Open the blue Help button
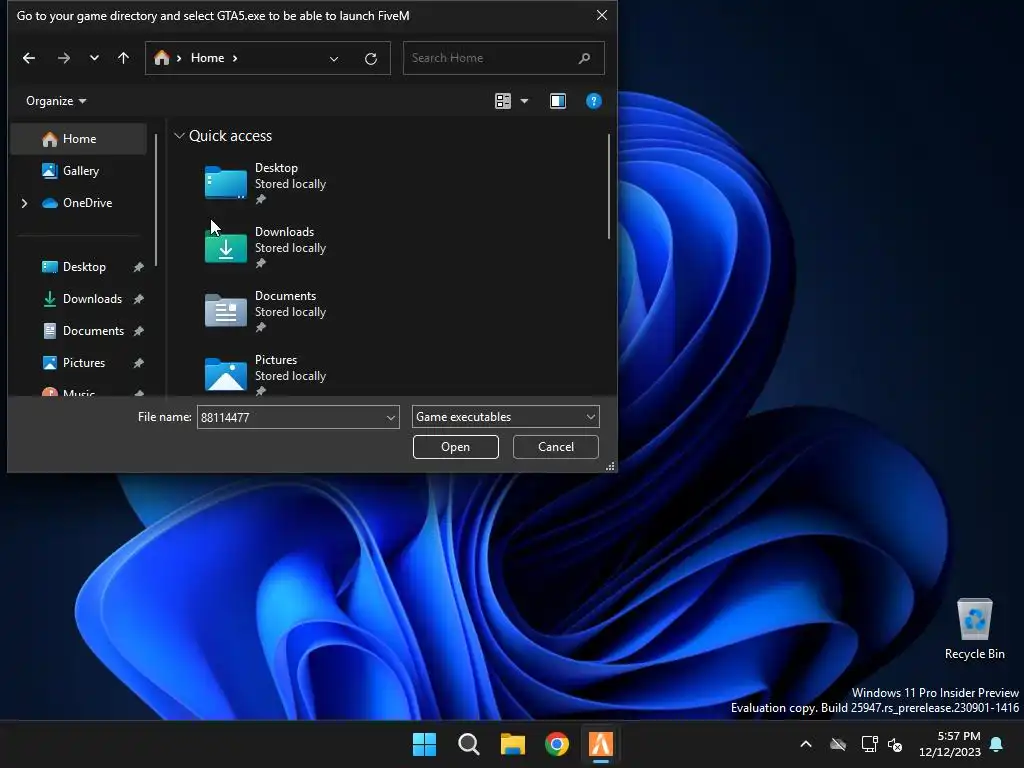Image resolution: width=1024 pixels, height=768 pixels. pyautogui.click(x=594, y=101)
